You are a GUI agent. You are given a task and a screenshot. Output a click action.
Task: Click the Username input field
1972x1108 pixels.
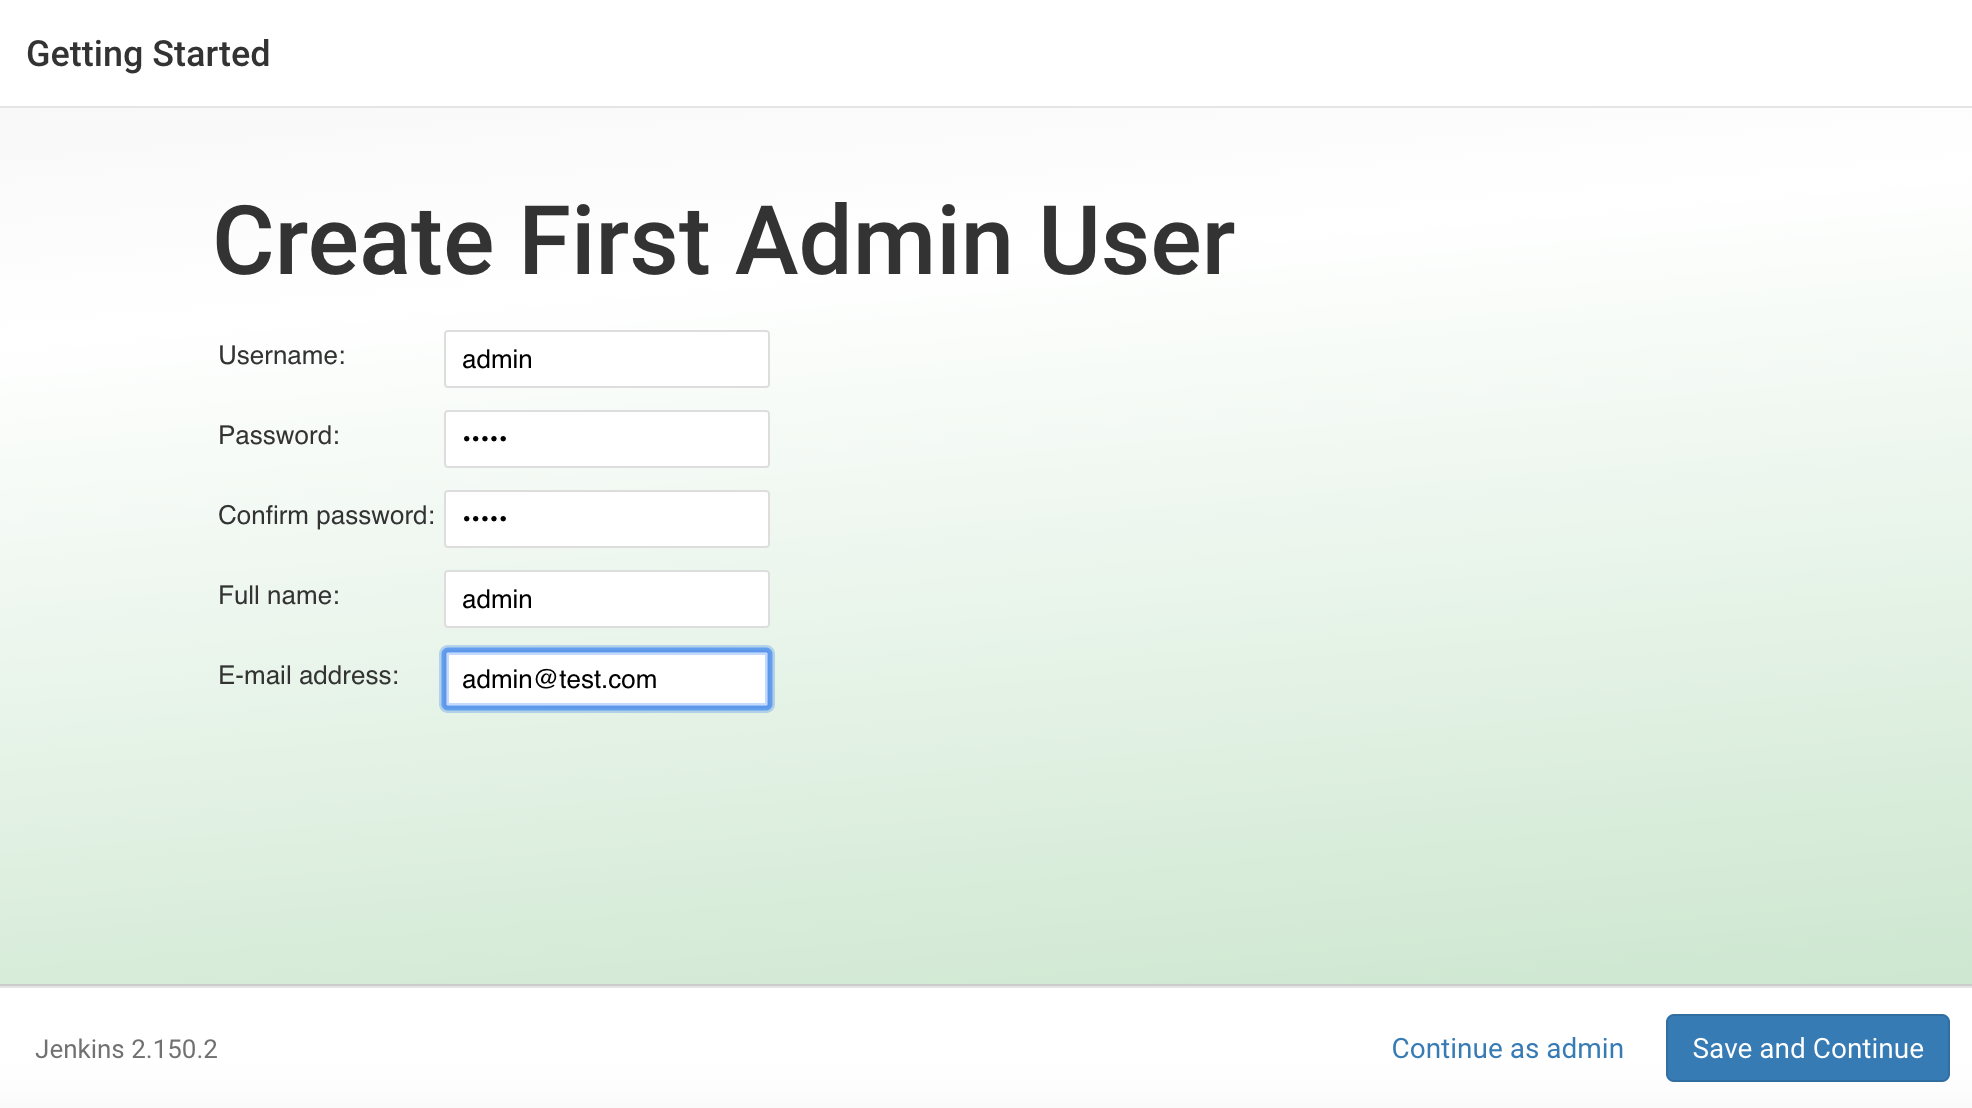click(x=606, y=359)
